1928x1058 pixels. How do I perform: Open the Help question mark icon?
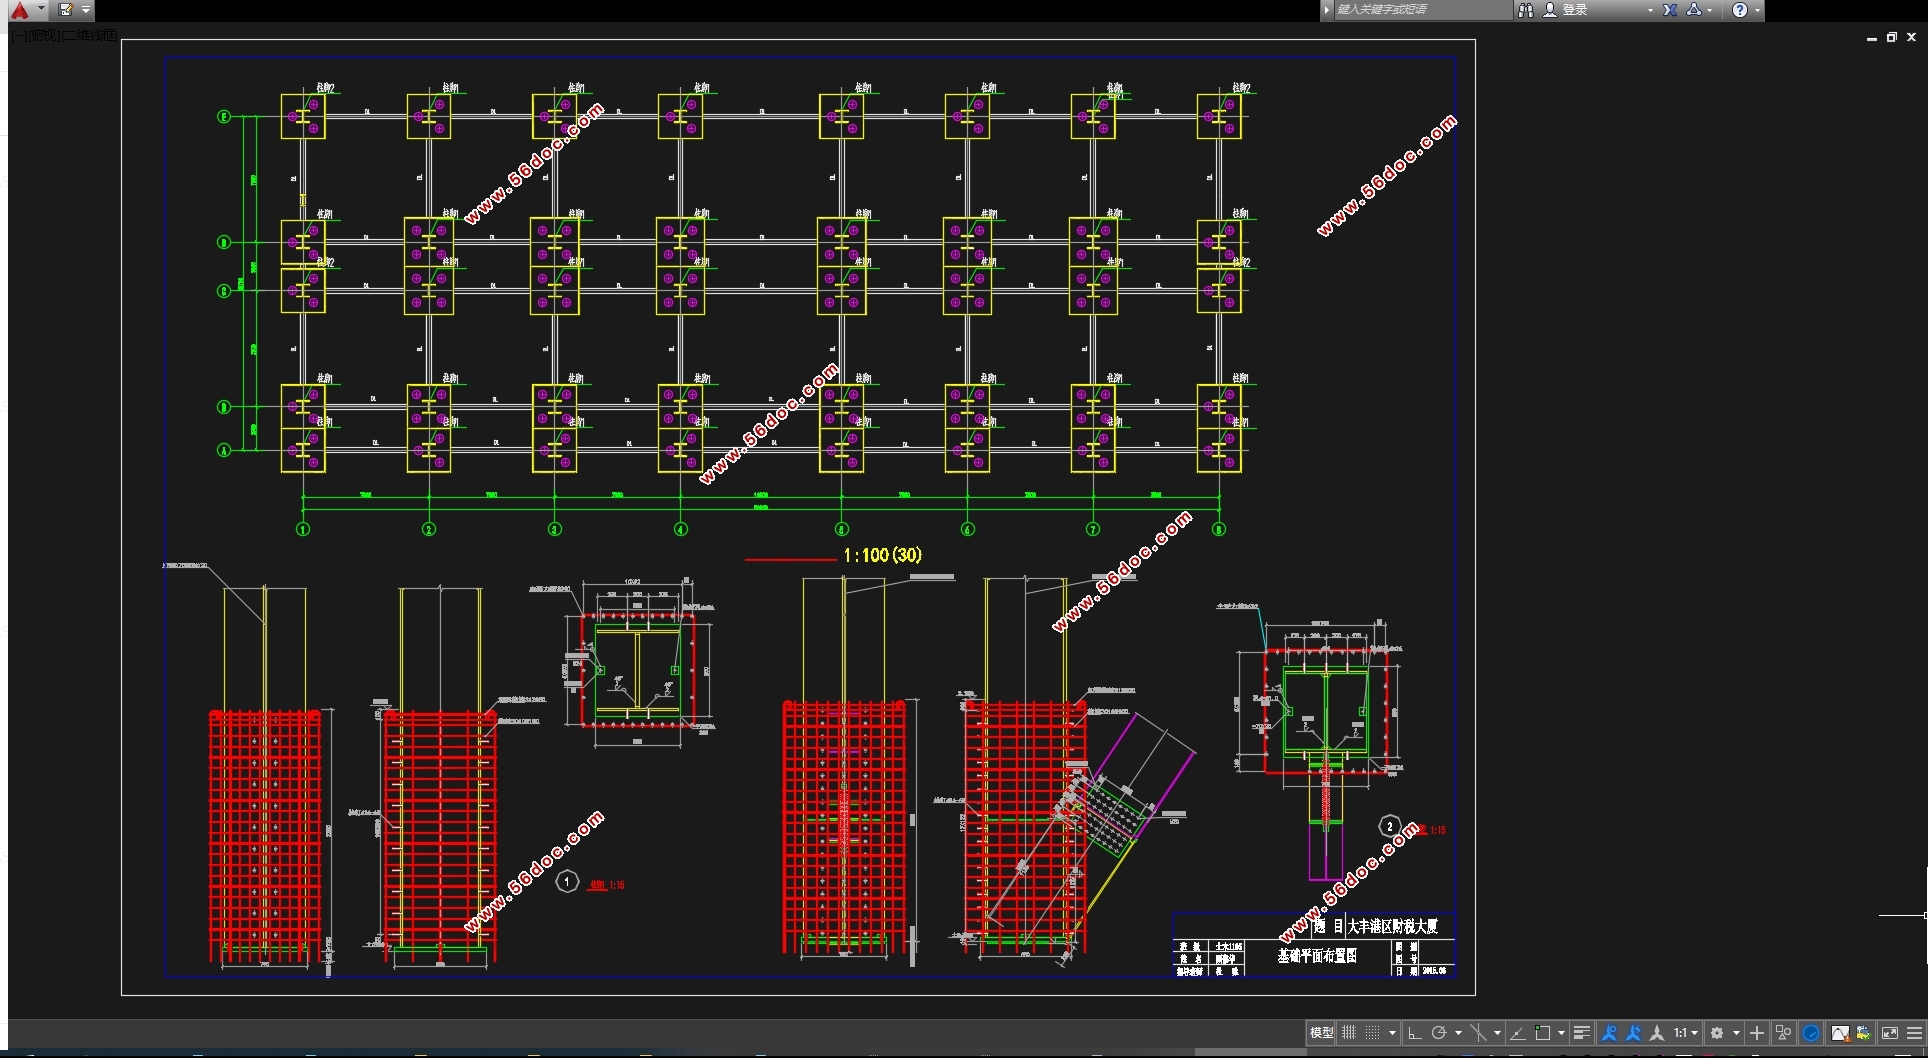point(1740,9)
